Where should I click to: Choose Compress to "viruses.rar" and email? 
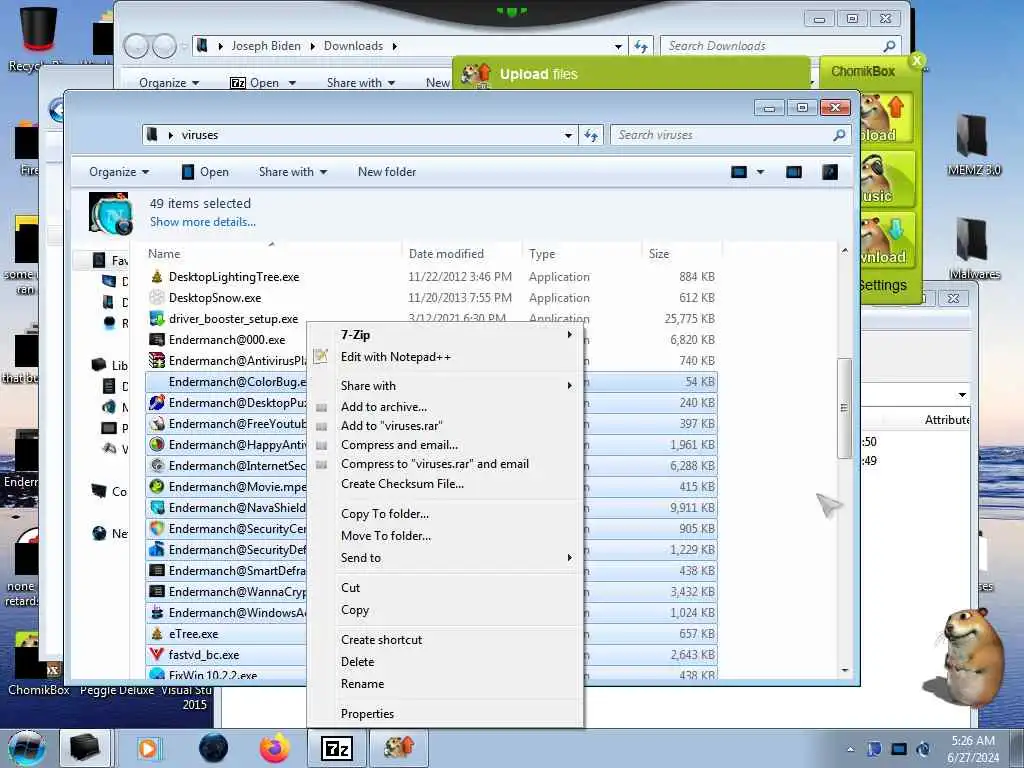click(x=444, y=464)
